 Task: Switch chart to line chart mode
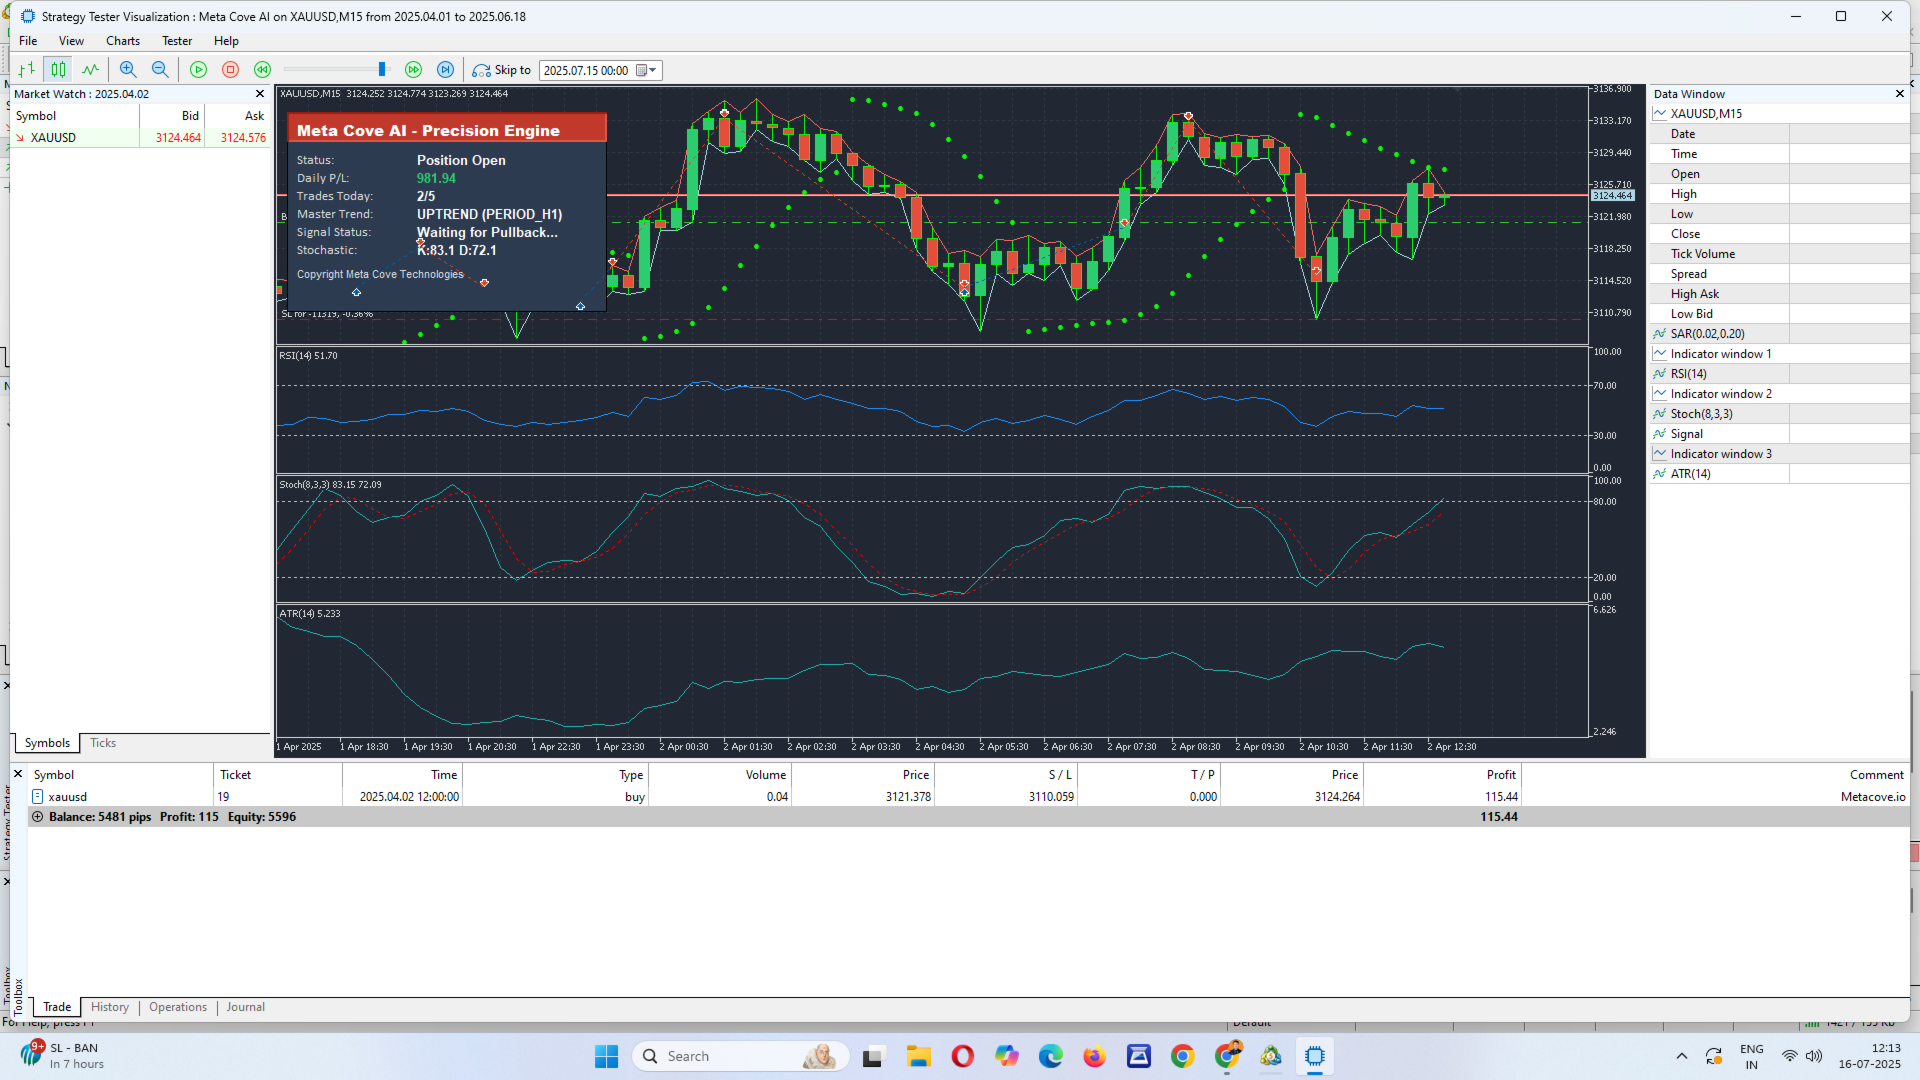91,70
